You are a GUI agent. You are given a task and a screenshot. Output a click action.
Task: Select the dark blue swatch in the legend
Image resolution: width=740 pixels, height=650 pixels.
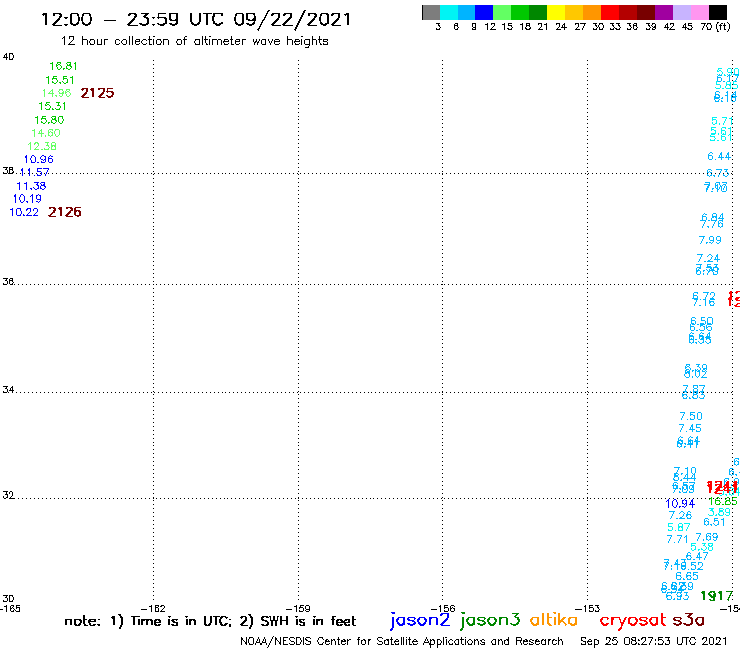[x=484, y=12]
